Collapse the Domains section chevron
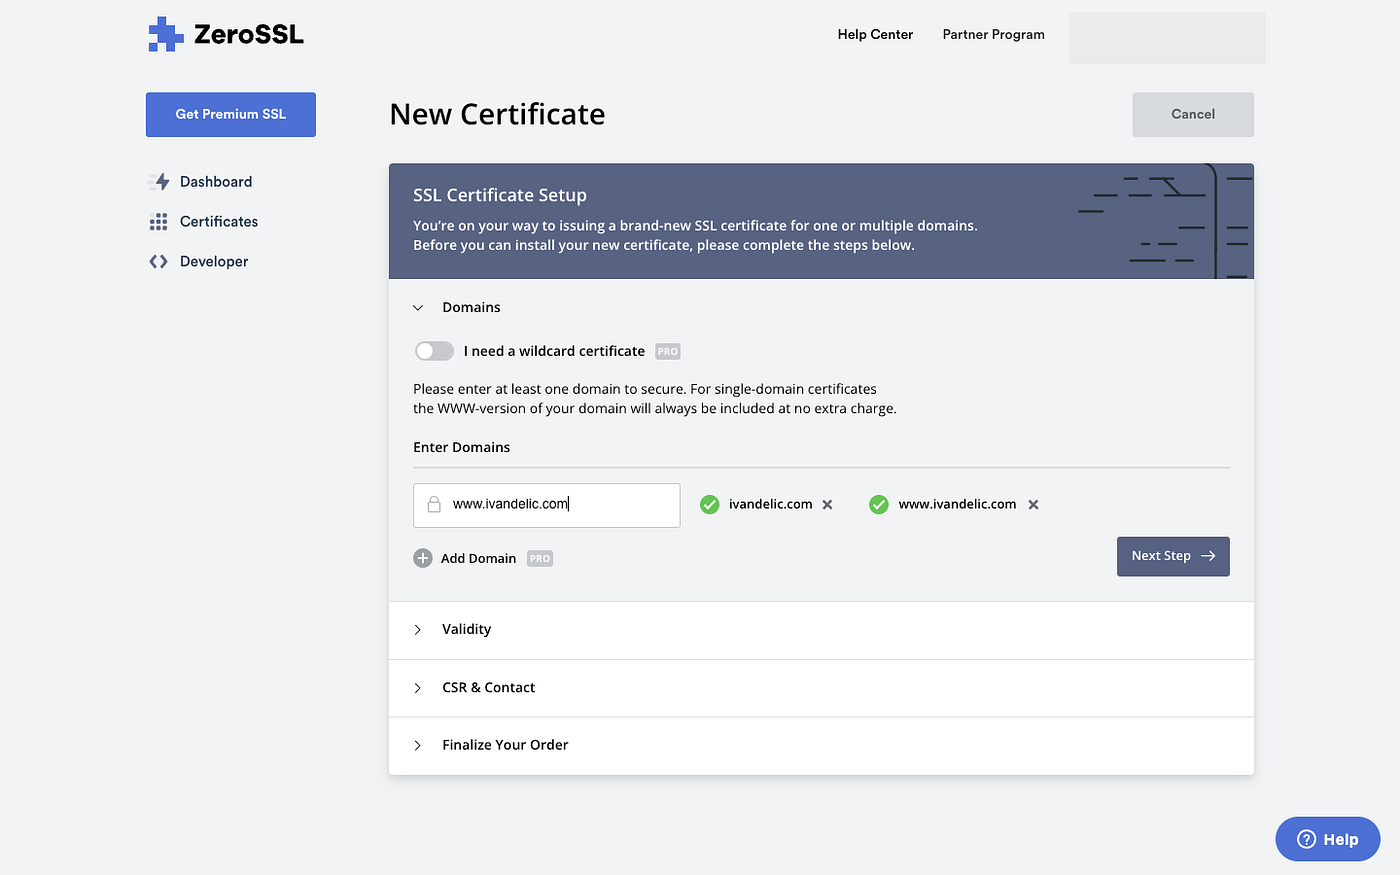The height and width of the screenshot is (875, 1400). click(418, 308)
